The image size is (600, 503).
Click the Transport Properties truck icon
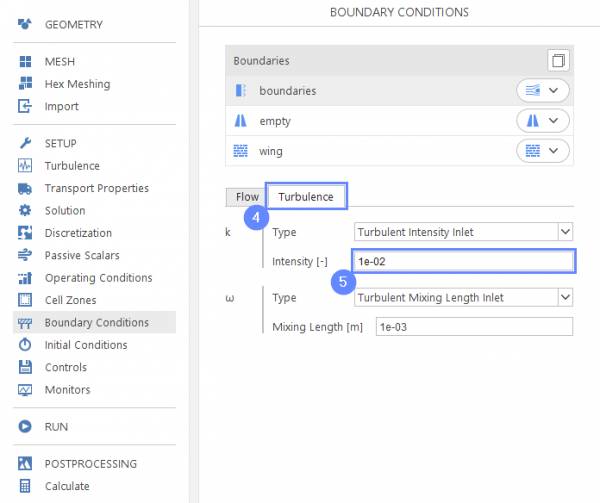pos(25,188)
